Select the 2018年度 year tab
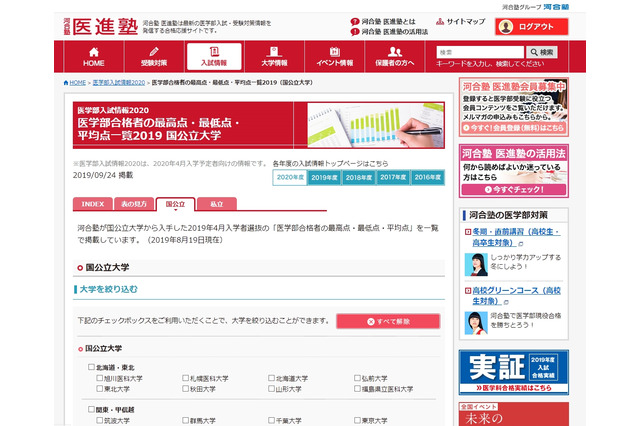 (x=359, y=178)
